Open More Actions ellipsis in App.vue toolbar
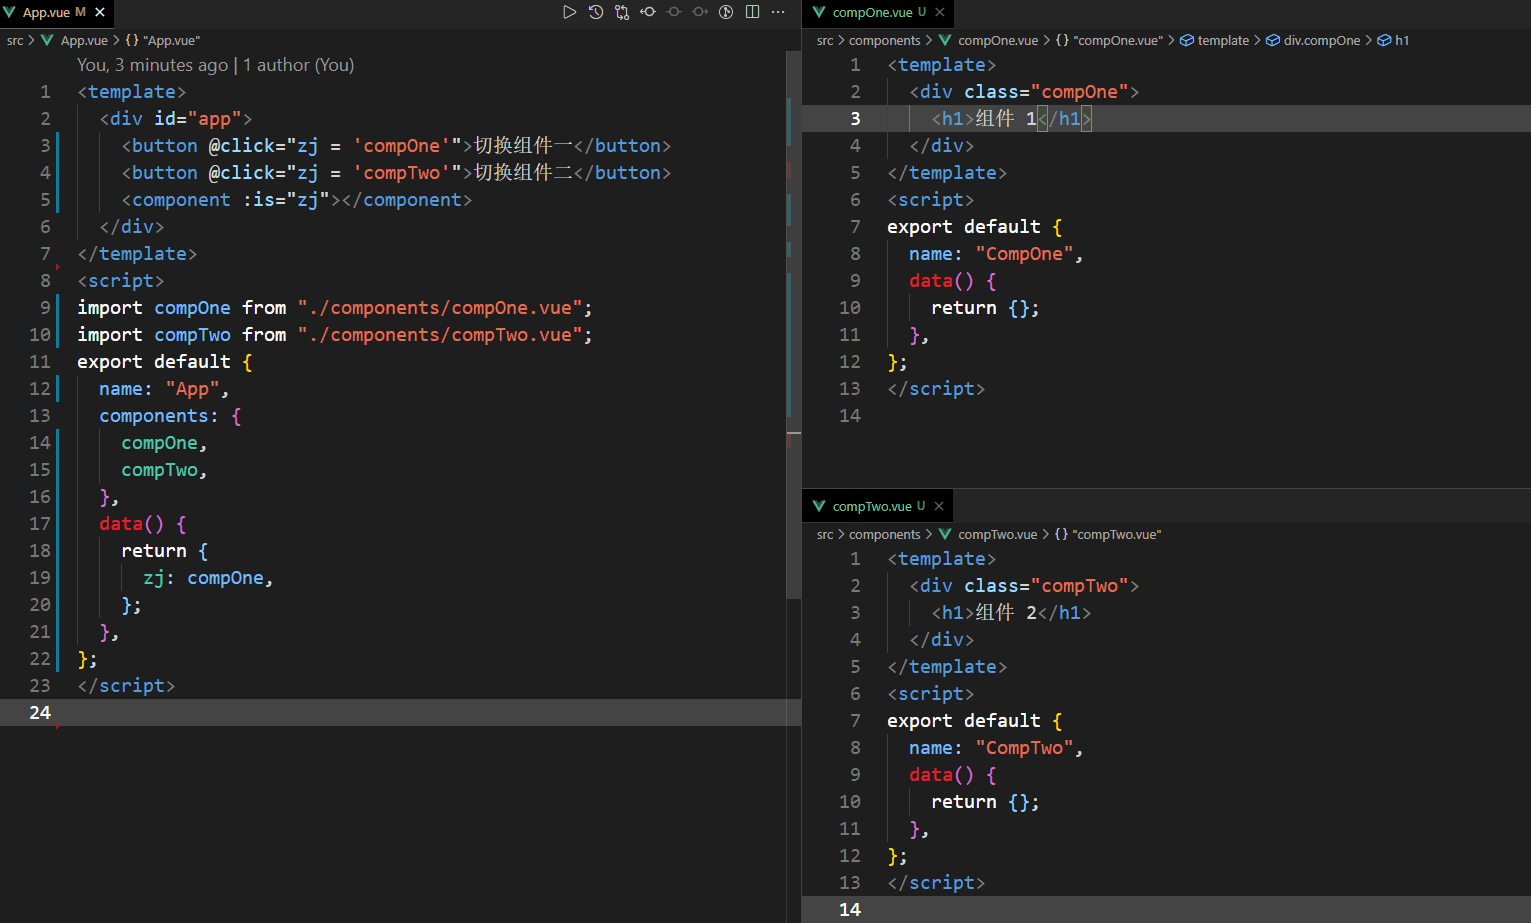The width and height of the screenshot is (1531, 923). point(778,12)
